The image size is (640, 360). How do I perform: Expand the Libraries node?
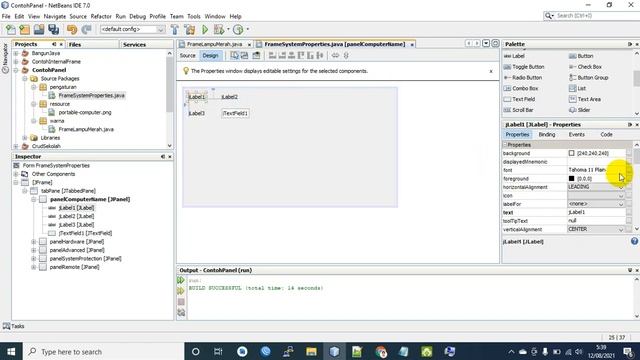coord(25,138)
